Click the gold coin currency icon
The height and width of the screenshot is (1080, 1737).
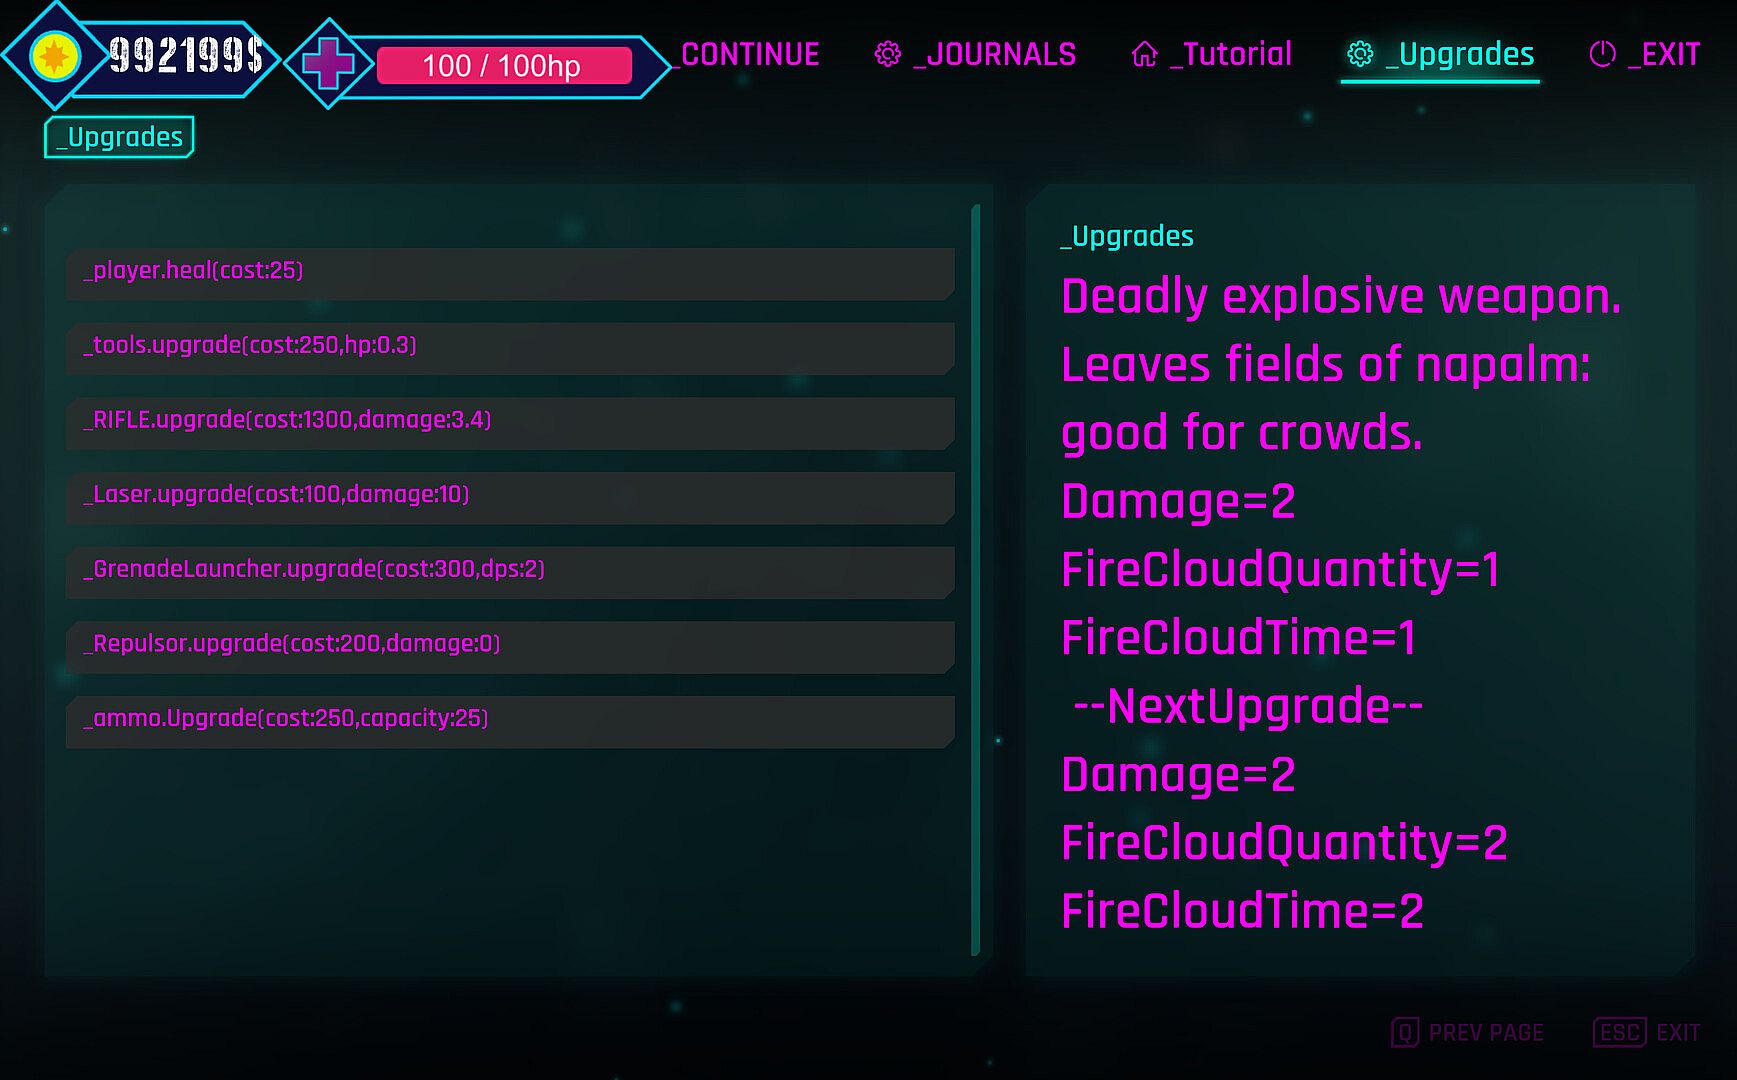click(55, 56)
